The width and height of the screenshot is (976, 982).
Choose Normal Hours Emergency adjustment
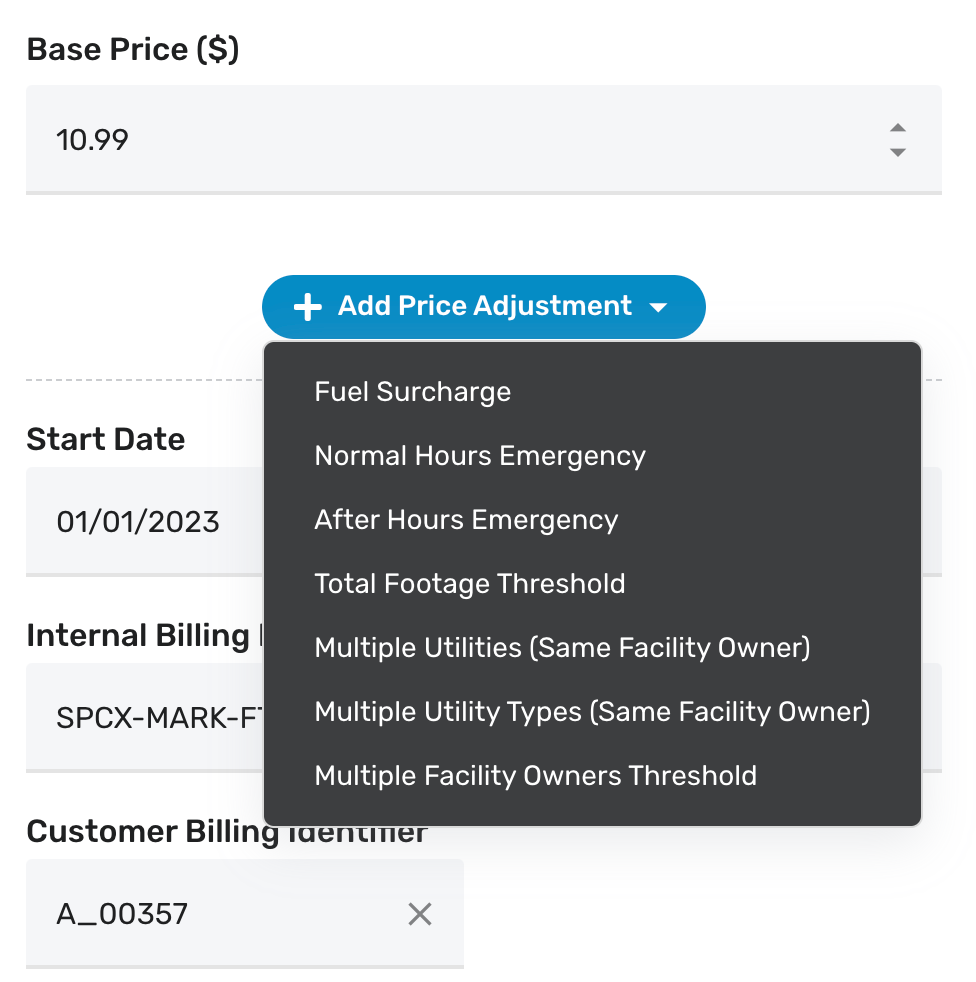coord(480,456)
